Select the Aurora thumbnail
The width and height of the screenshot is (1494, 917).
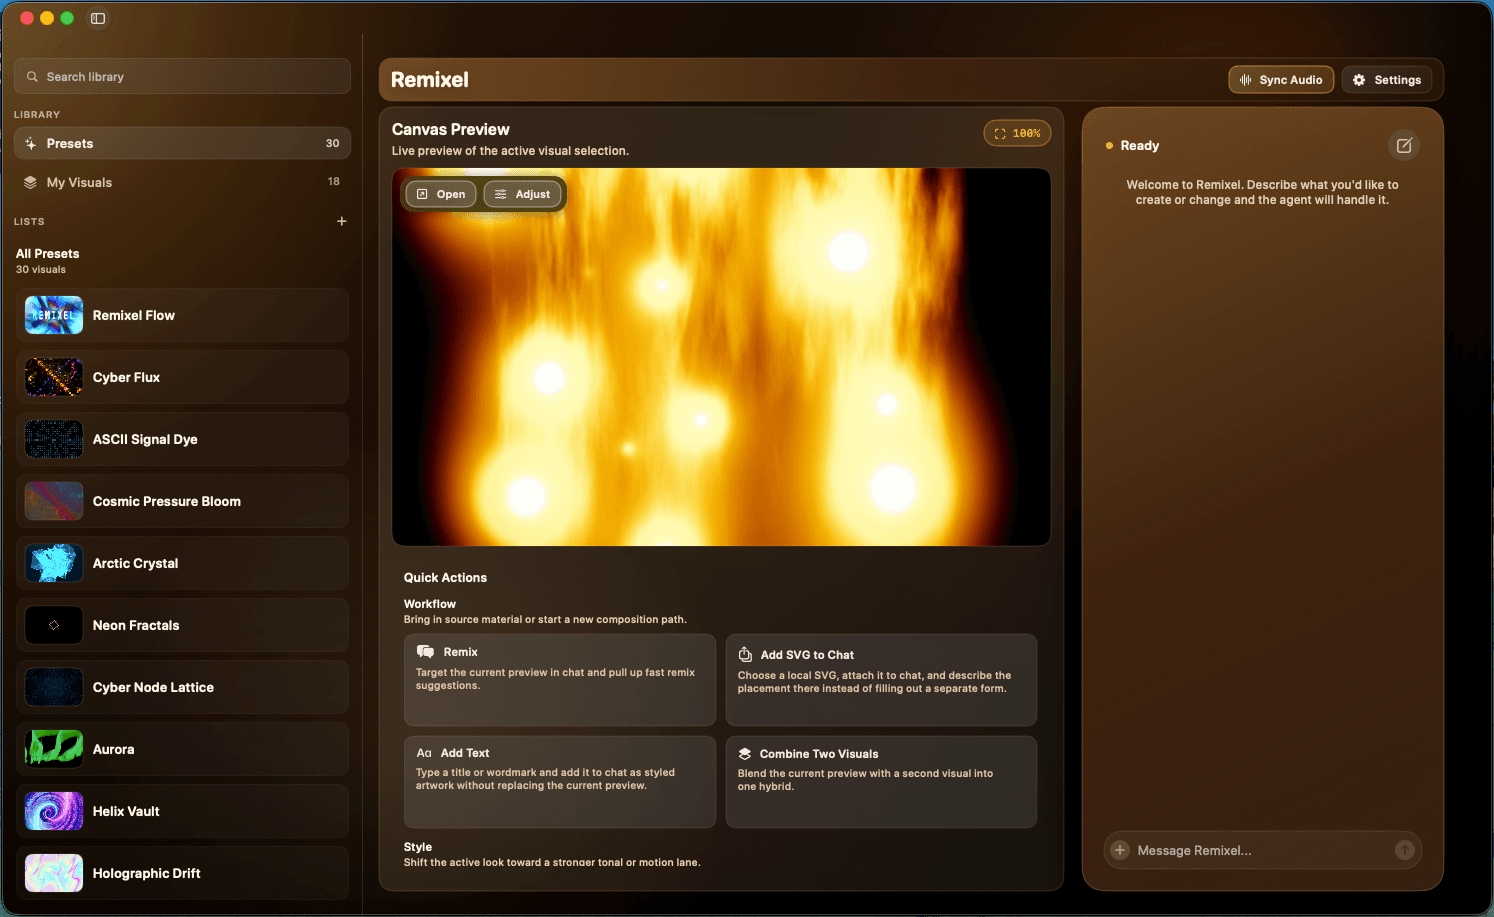pos(54,749)
